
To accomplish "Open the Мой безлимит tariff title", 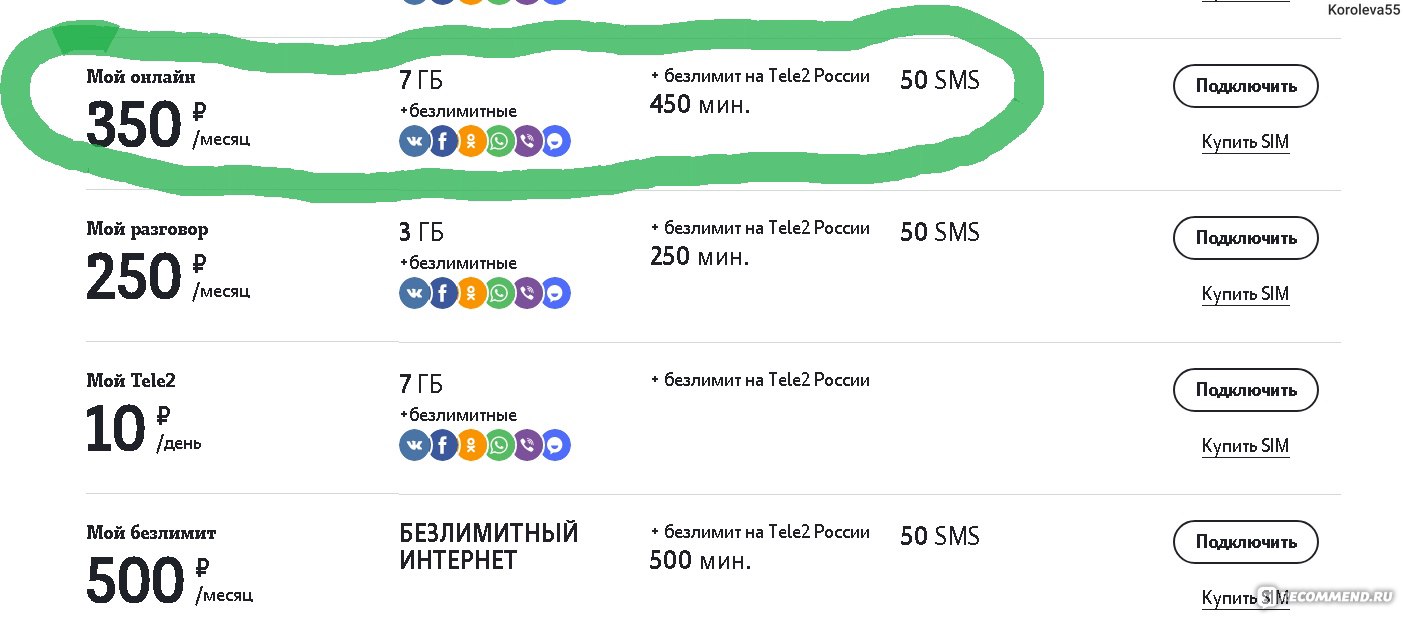I will point(151,533).
